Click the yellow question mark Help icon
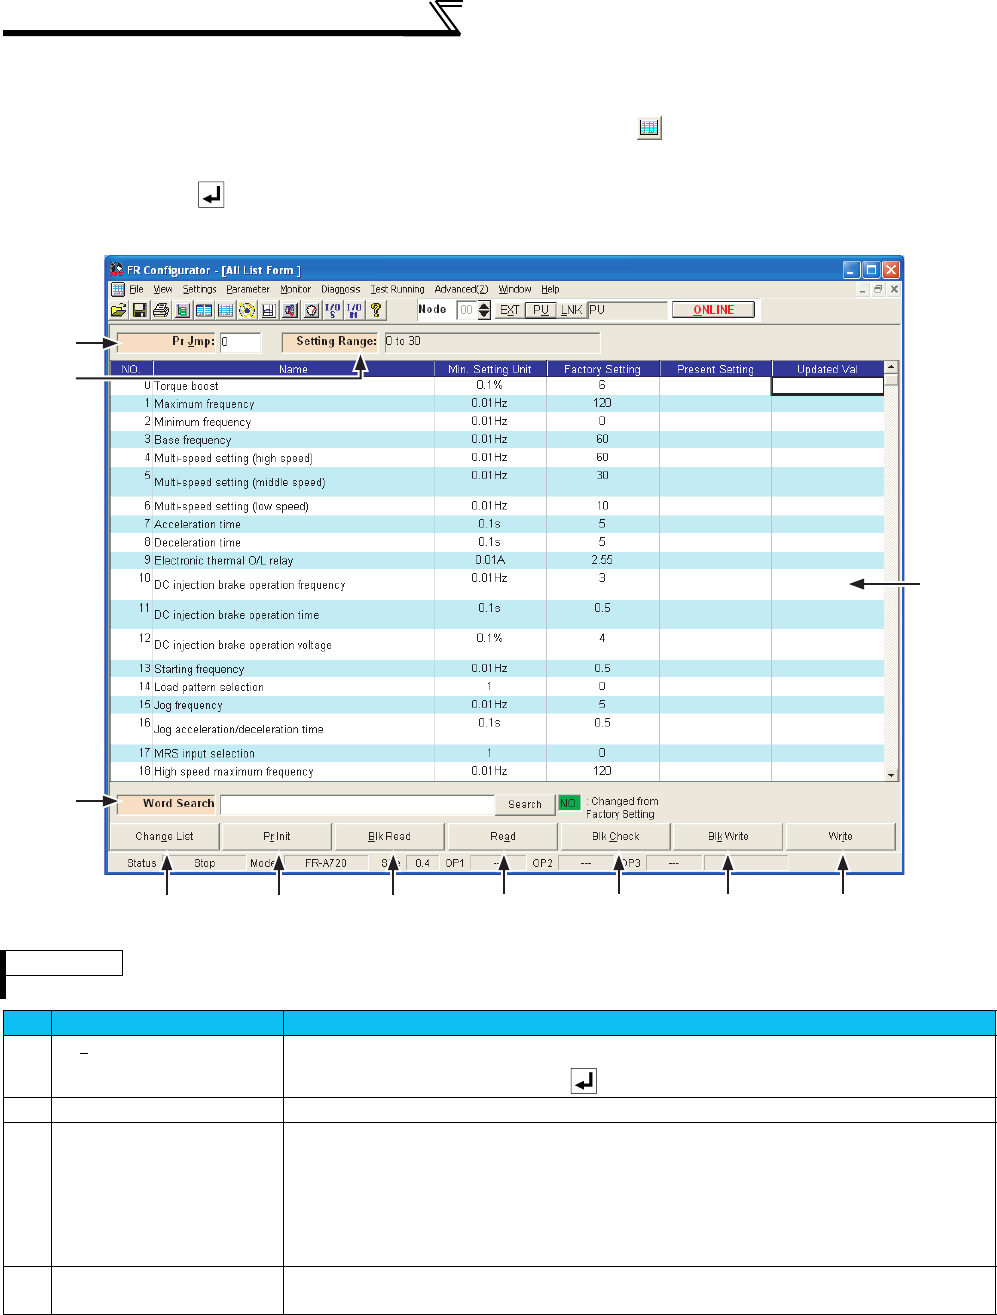This screenshot has height=1315, width=997. click(x=376, y=310)
